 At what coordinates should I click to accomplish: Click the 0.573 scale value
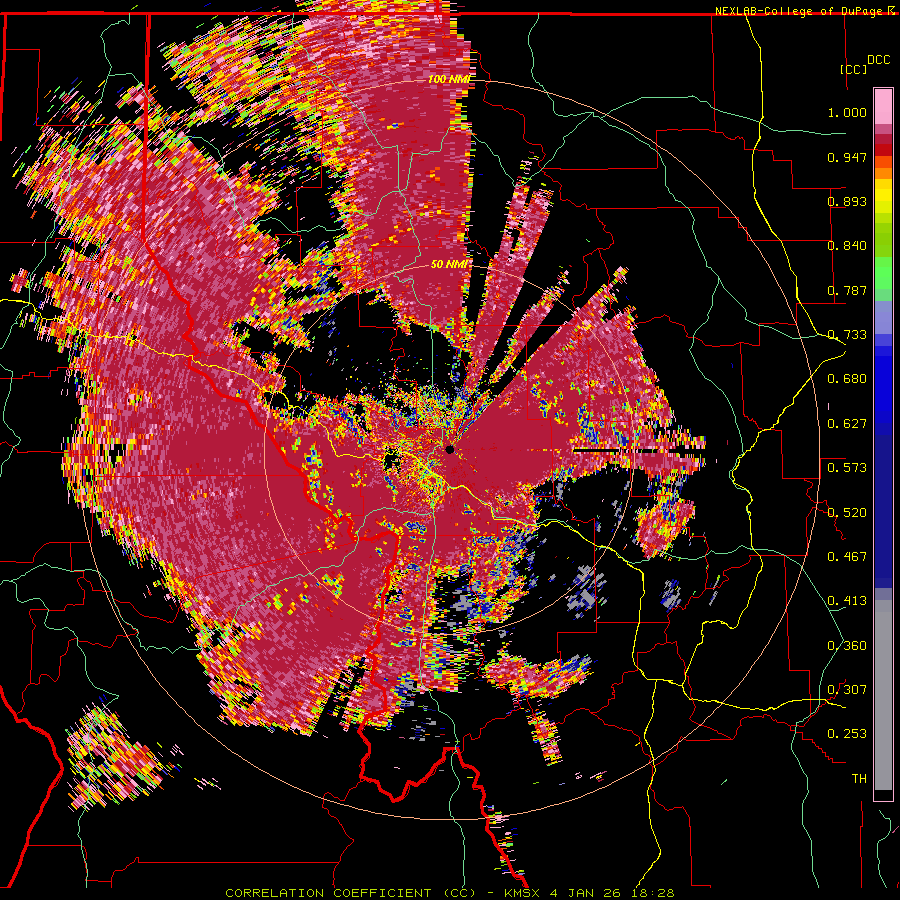847,468
